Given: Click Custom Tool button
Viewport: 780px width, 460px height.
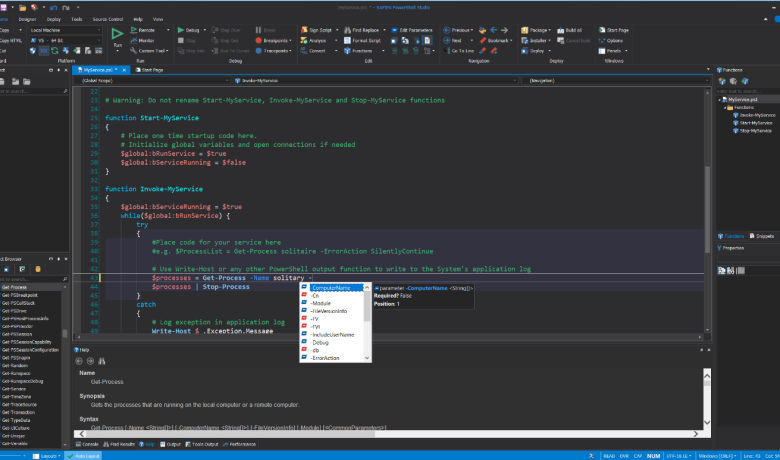Looking at the screenshot, I should [x=149, y=51].
